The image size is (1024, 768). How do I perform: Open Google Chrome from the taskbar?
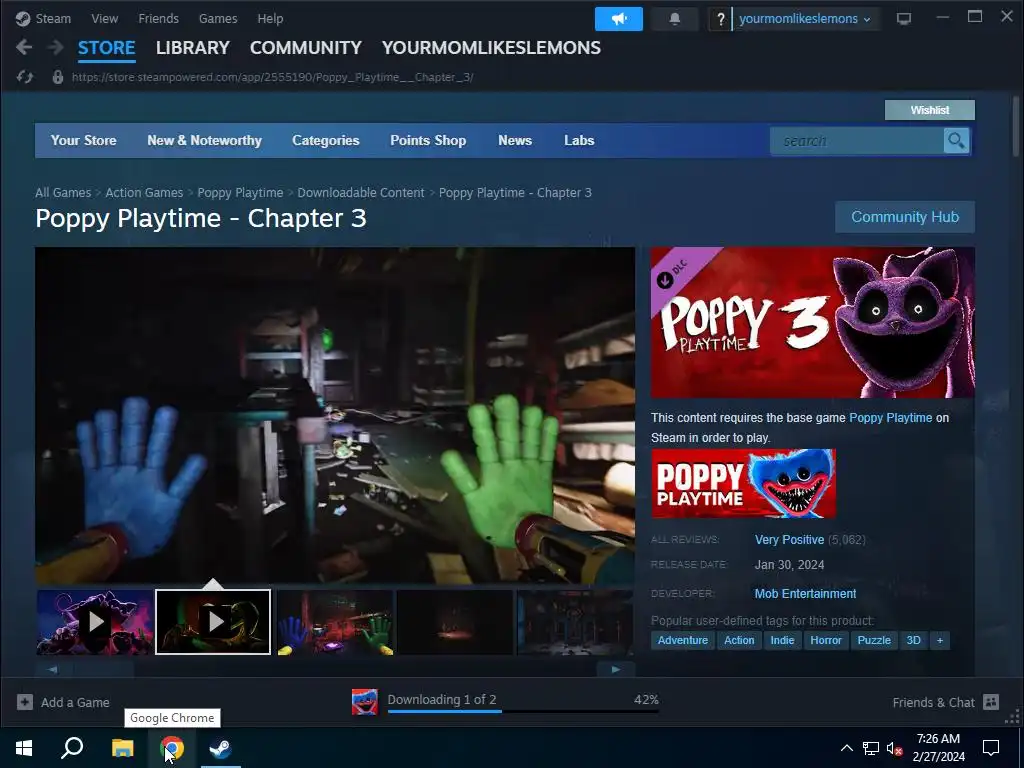coord(172,748)
